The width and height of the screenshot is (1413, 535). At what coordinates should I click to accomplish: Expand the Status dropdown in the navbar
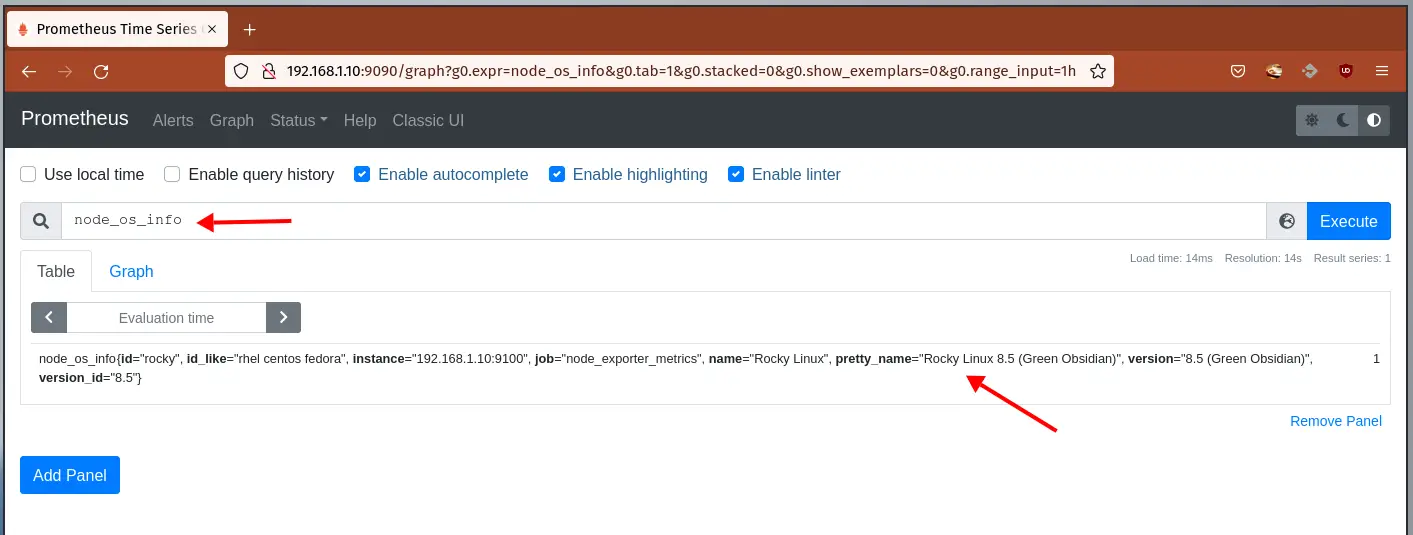pos(299,120)
